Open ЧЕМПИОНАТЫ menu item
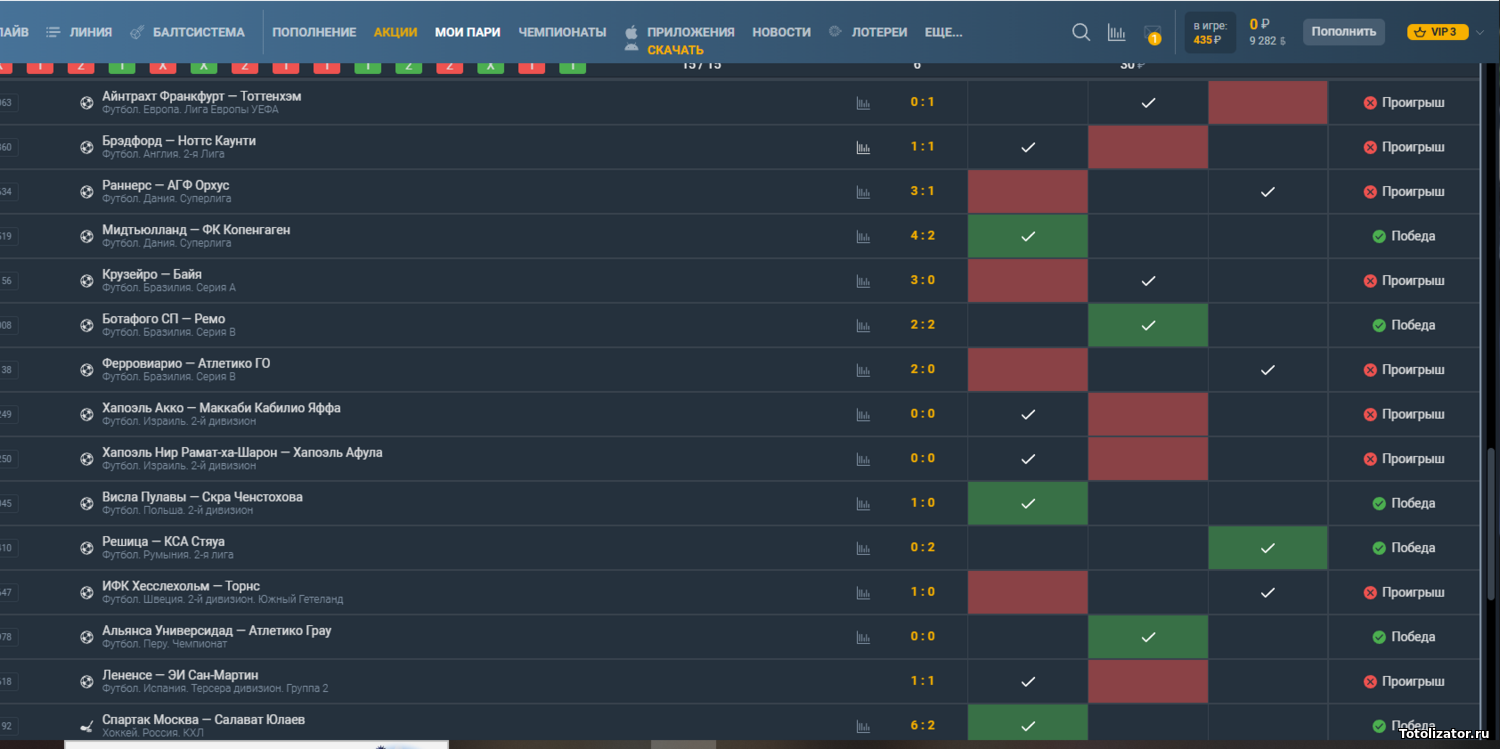The width and height of the screenshot is (1500, 749). 562,32
